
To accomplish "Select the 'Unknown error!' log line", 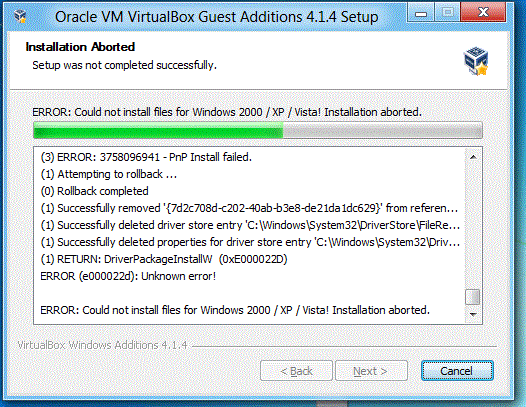I will coord(128,276).
